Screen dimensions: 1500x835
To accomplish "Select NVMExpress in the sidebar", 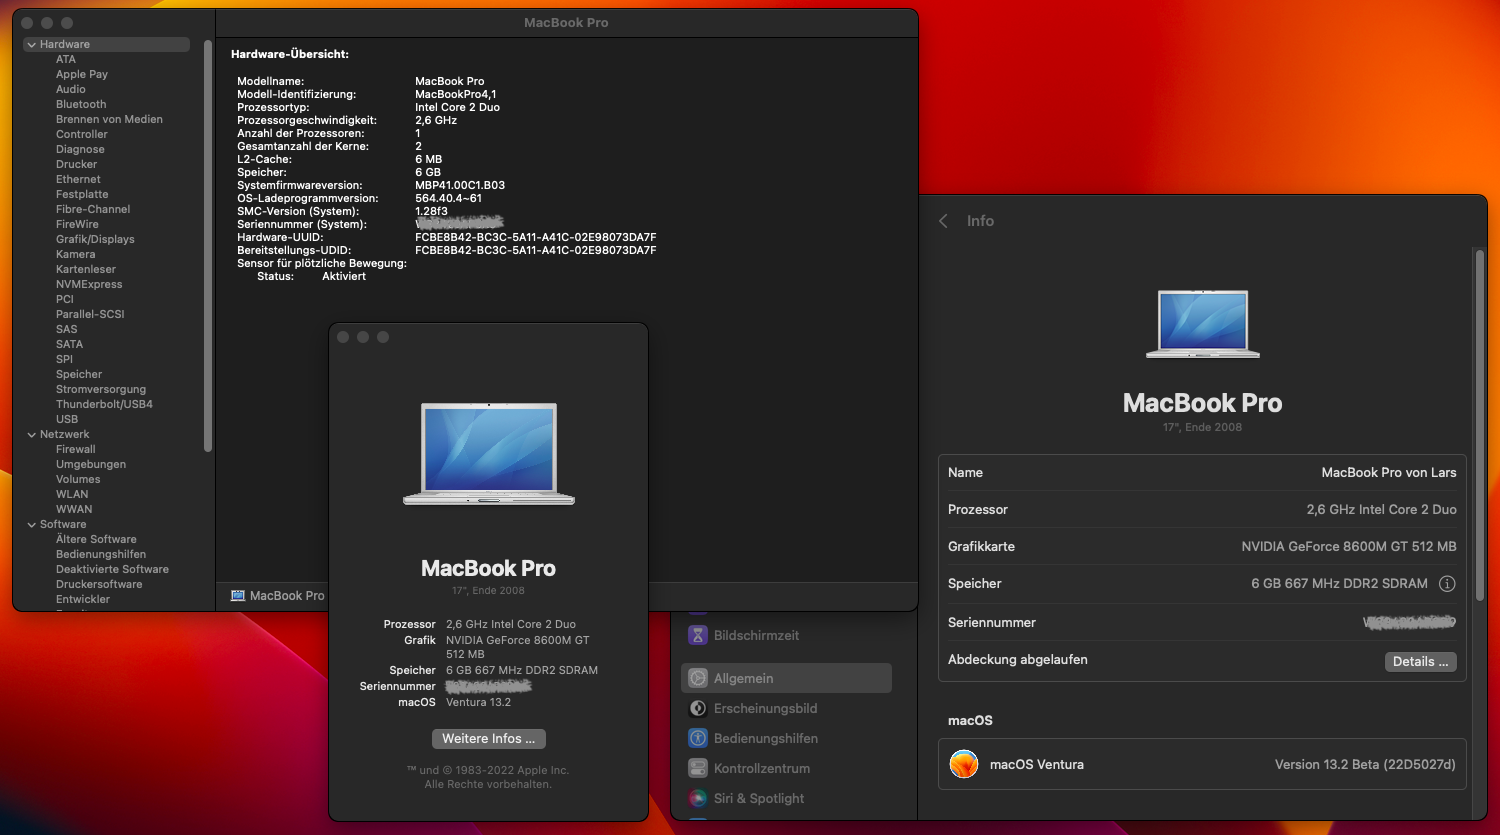I will tap(89, 284).
